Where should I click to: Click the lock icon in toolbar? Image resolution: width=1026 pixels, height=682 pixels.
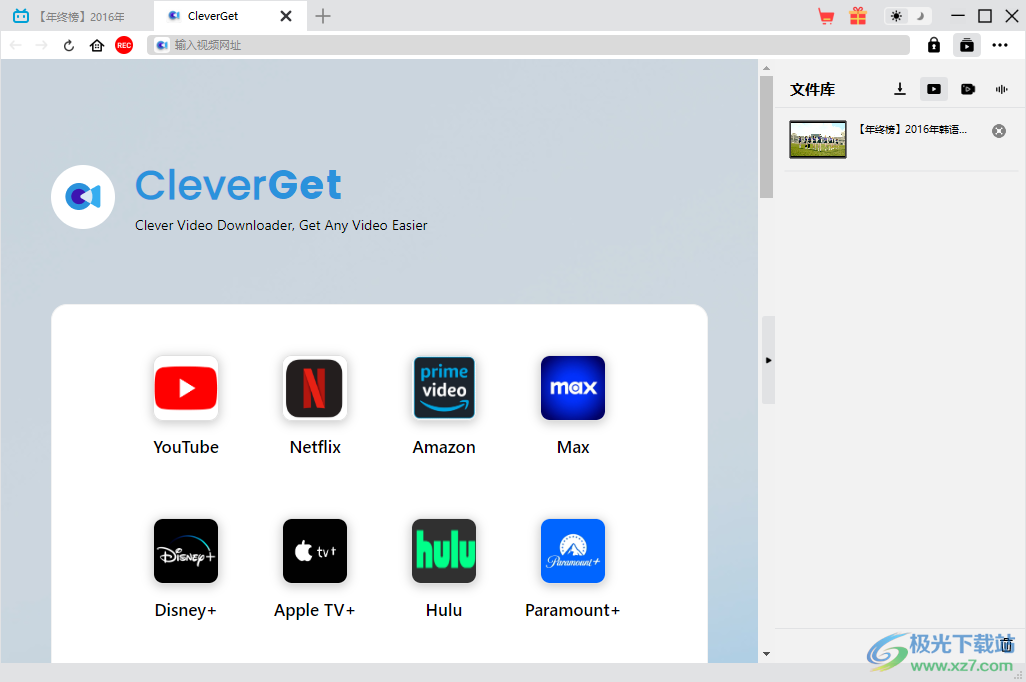934,45
